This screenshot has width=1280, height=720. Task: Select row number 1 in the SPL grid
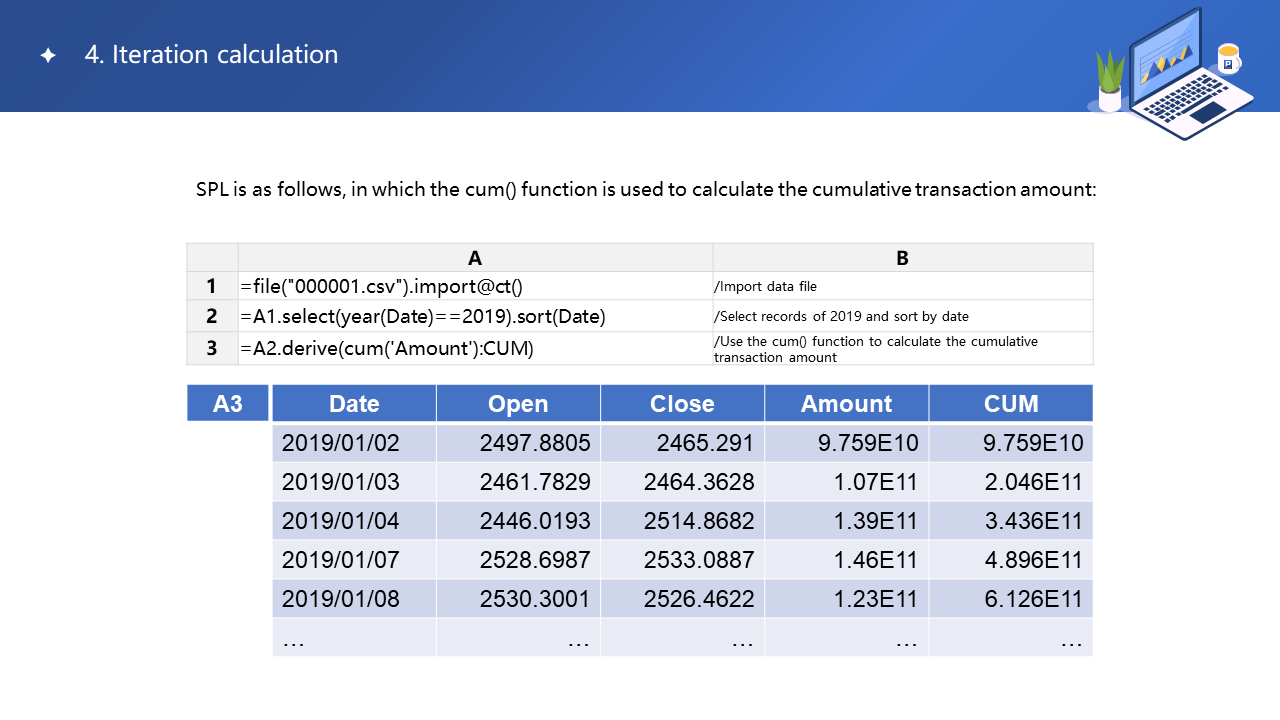[212, 287]
